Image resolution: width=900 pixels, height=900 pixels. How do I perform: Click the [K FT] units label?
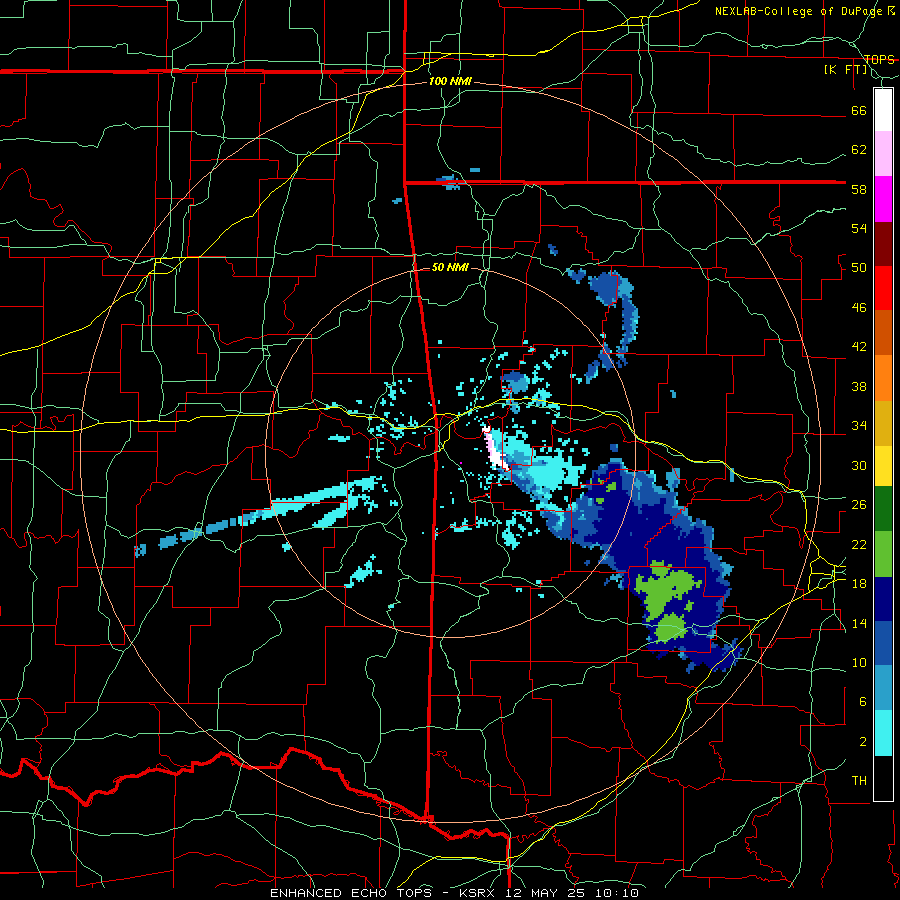click(x=846, y=70)
